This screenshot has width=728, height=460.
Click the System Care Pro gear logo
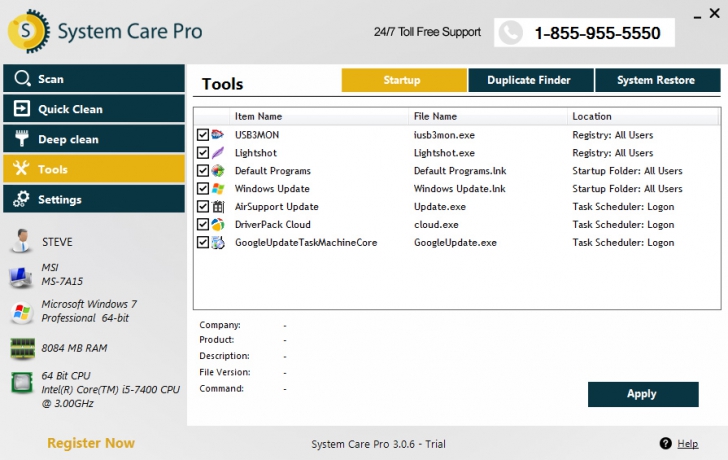click(x=28, y=31)
